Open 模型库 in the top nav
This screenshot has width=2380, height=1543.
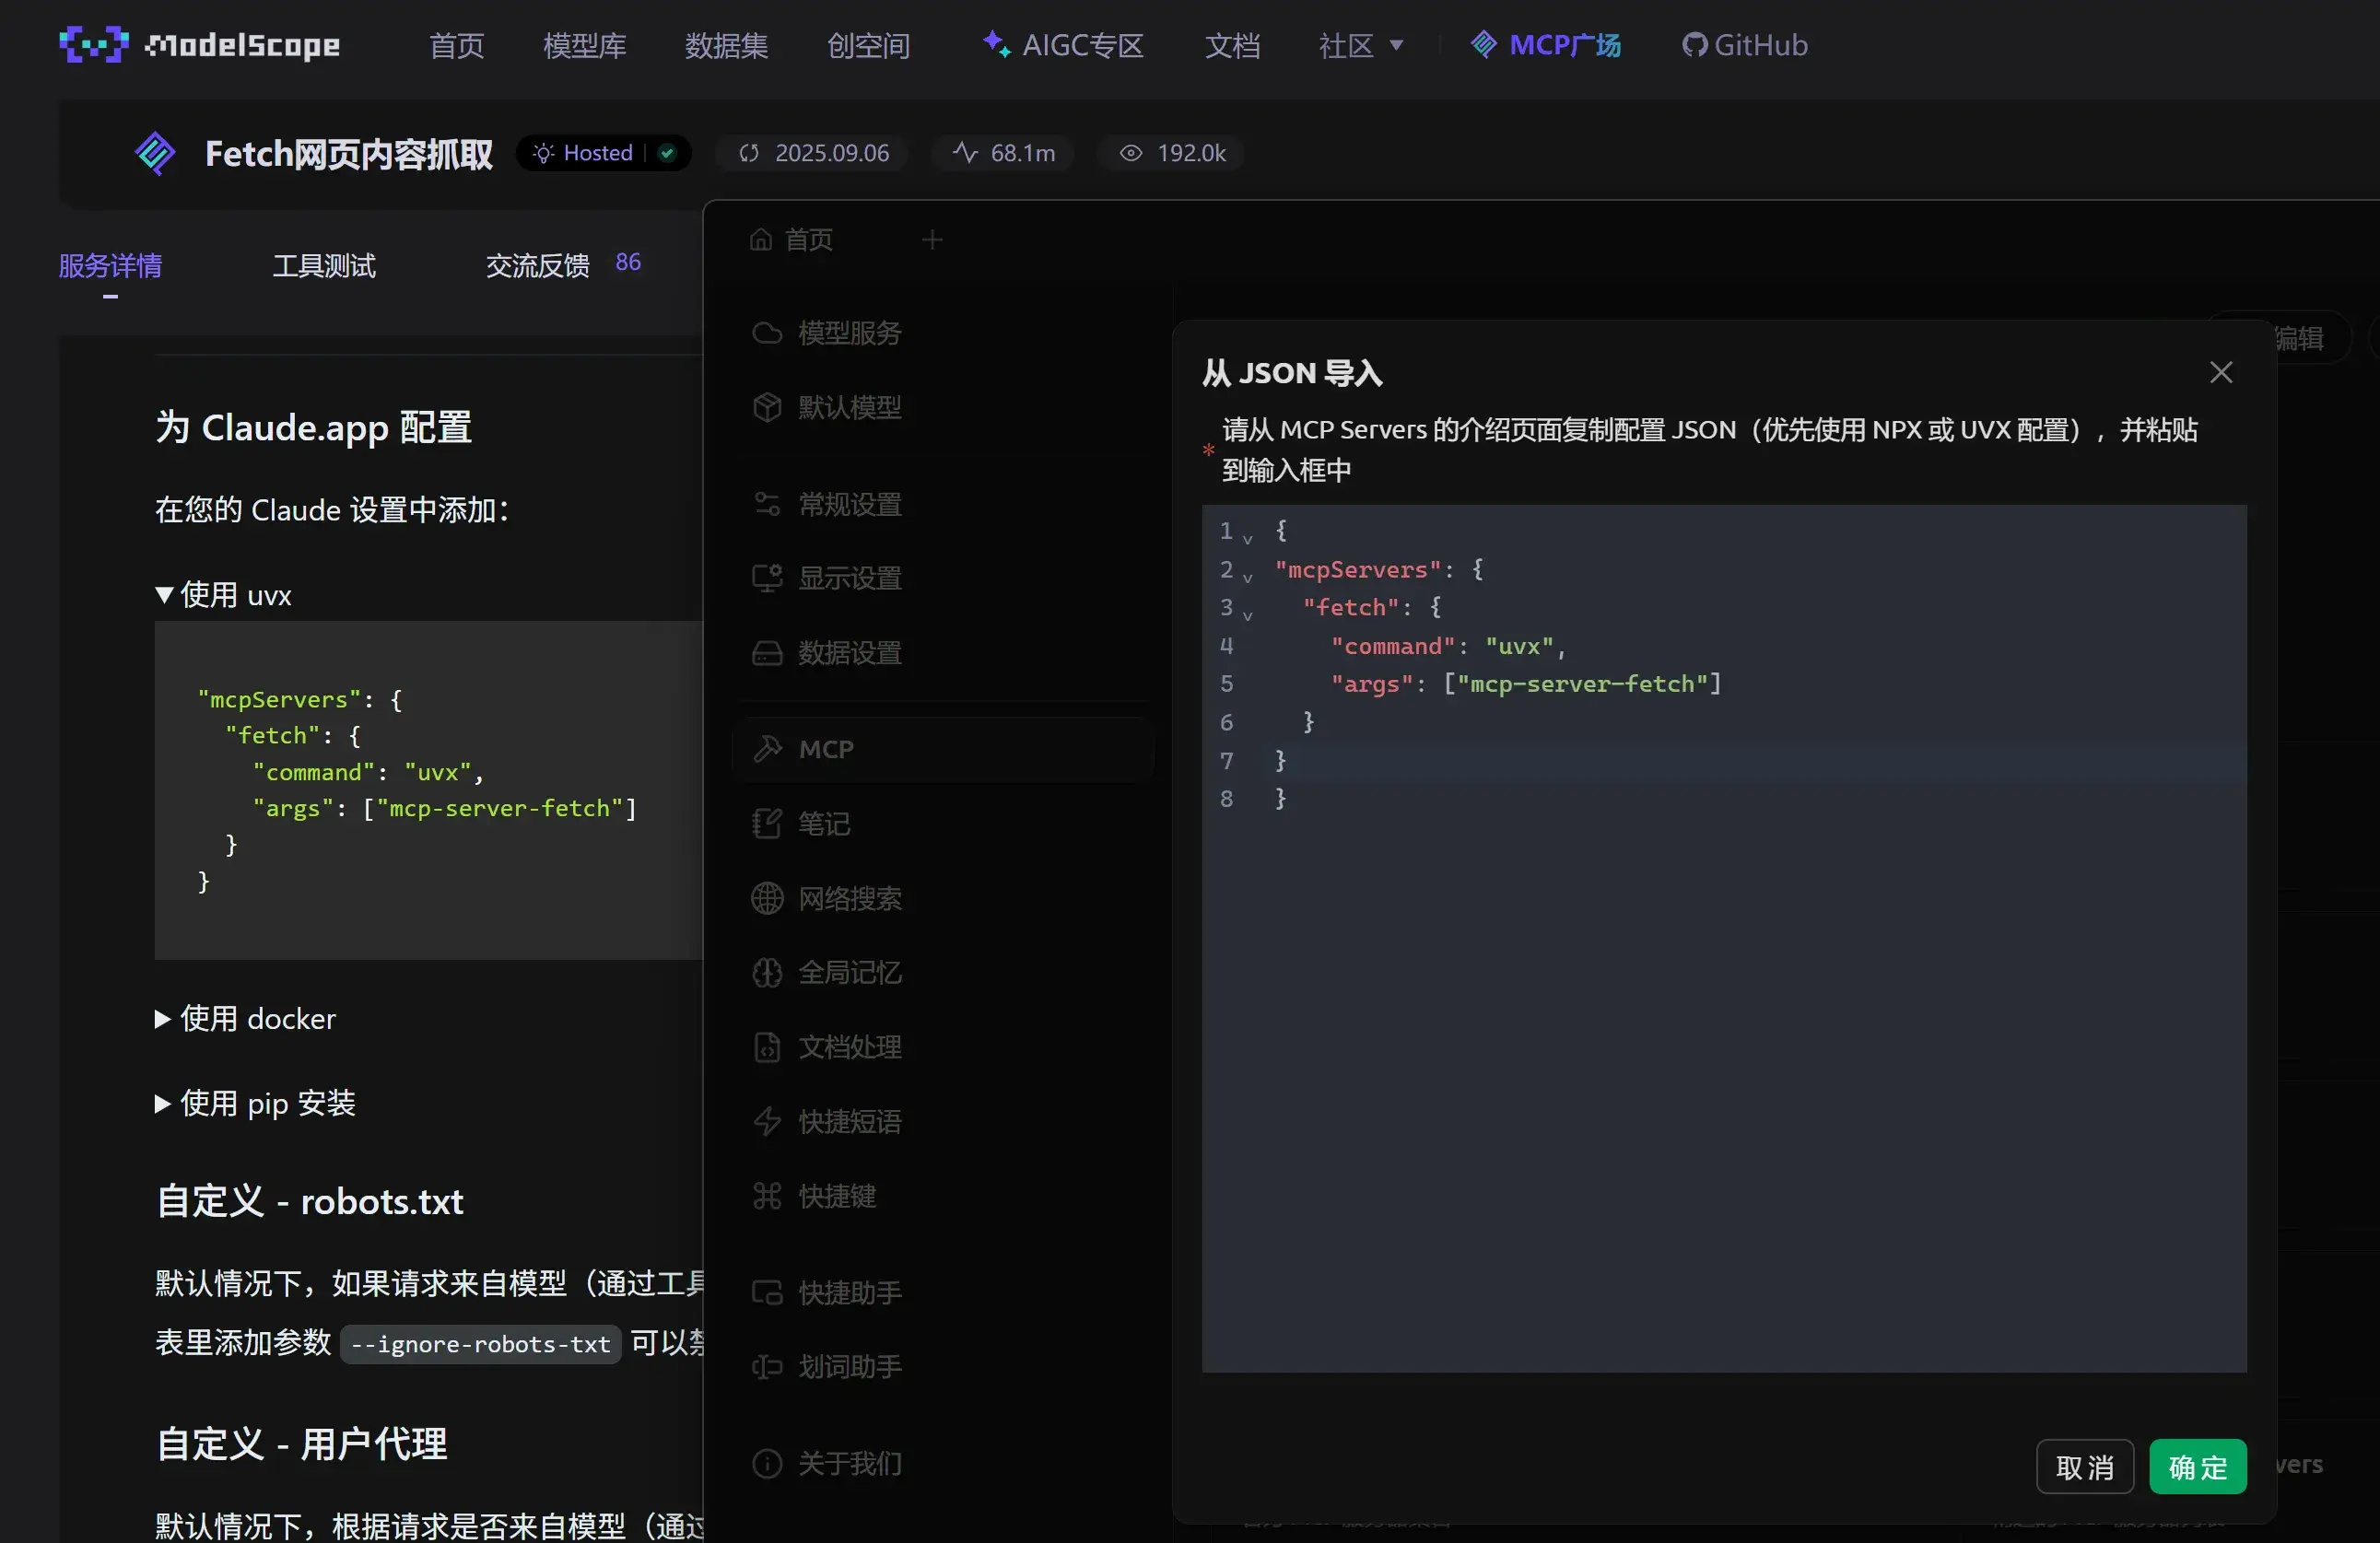(585, 45)
